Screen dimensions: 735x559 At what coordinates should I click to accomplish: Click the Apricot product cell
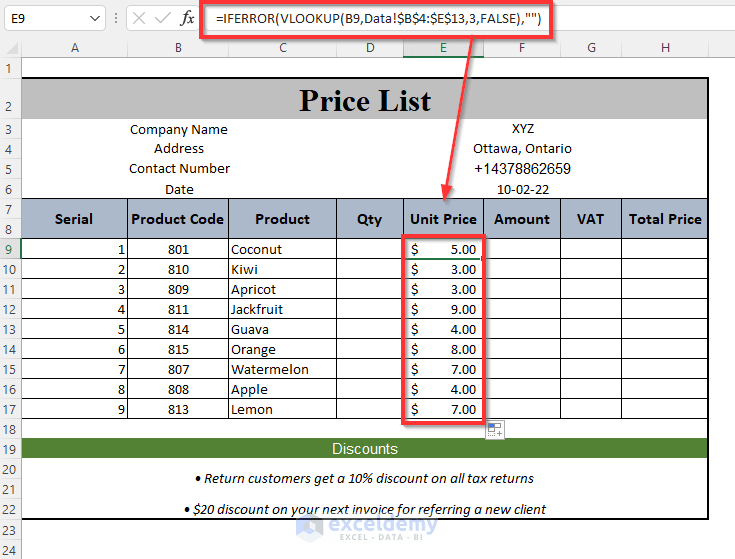tap(282, 290)
